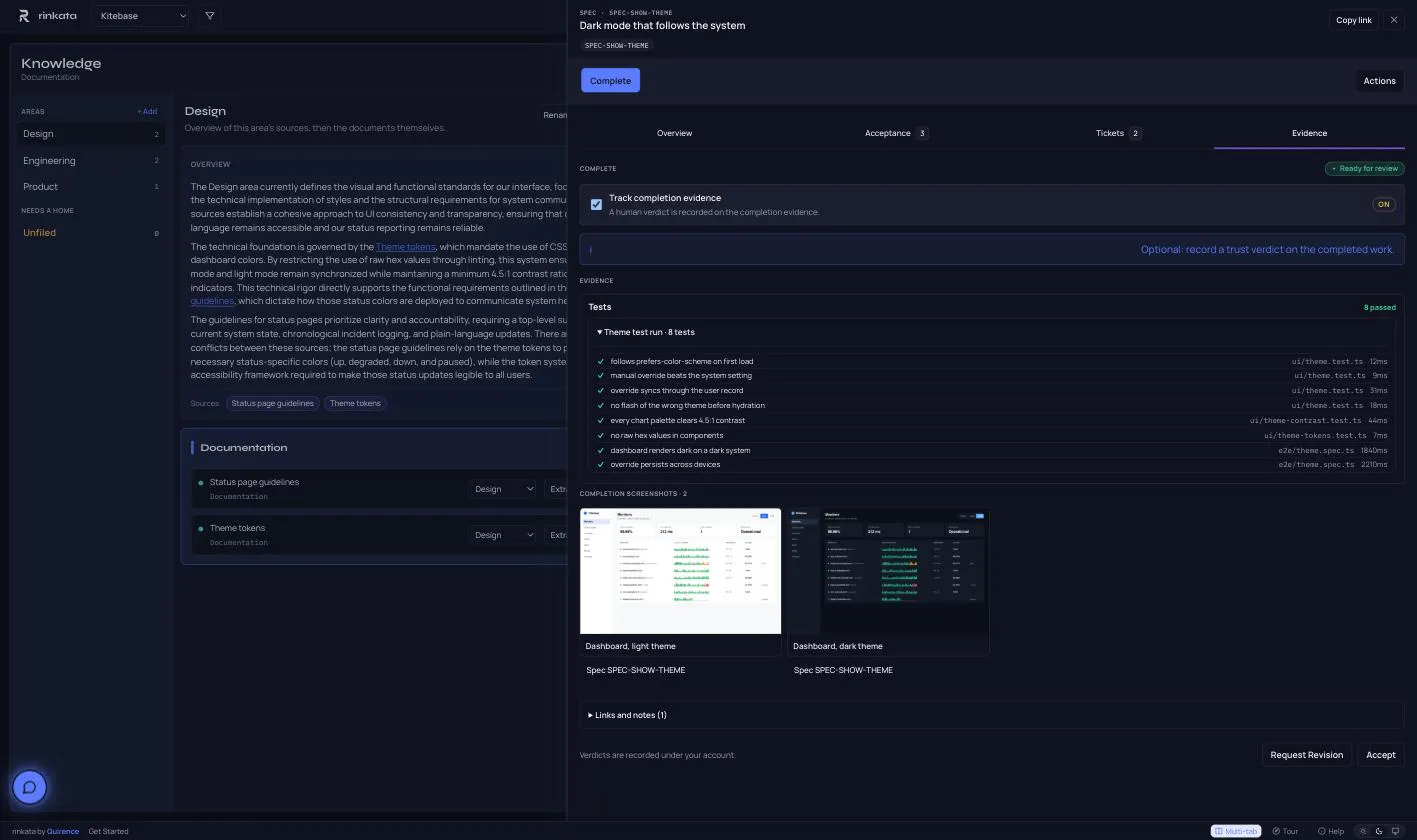Screen dimensions: 1417x840
Task: Click the 'Optional: record a trust verdict' link
Action: 1267,250
